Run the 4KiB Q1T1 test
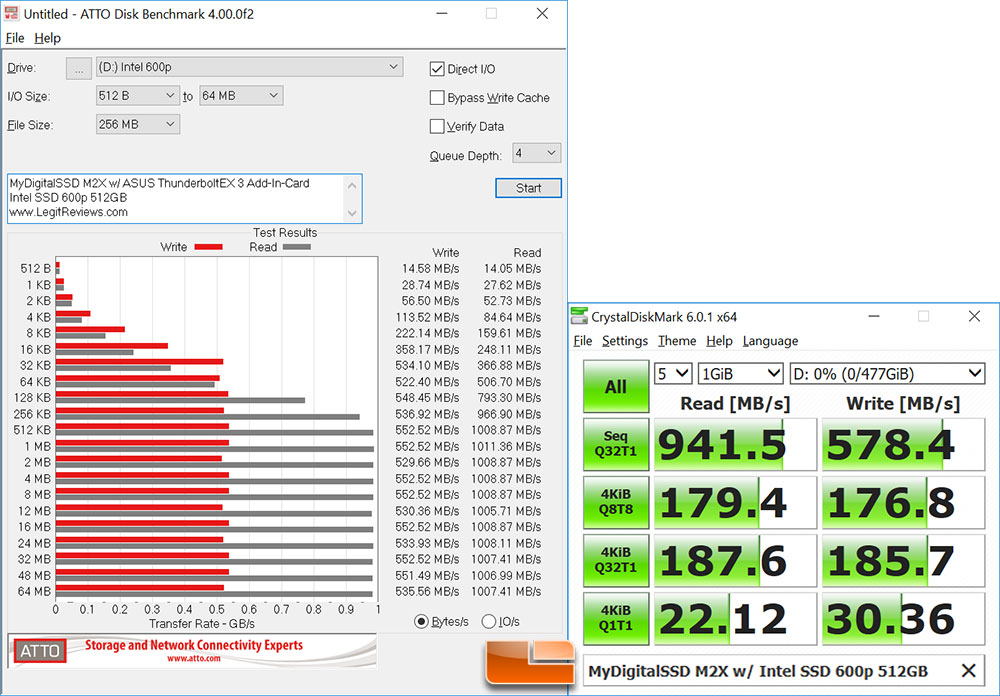This screenshot has width=1000, height=696. (x=615, y=618)
